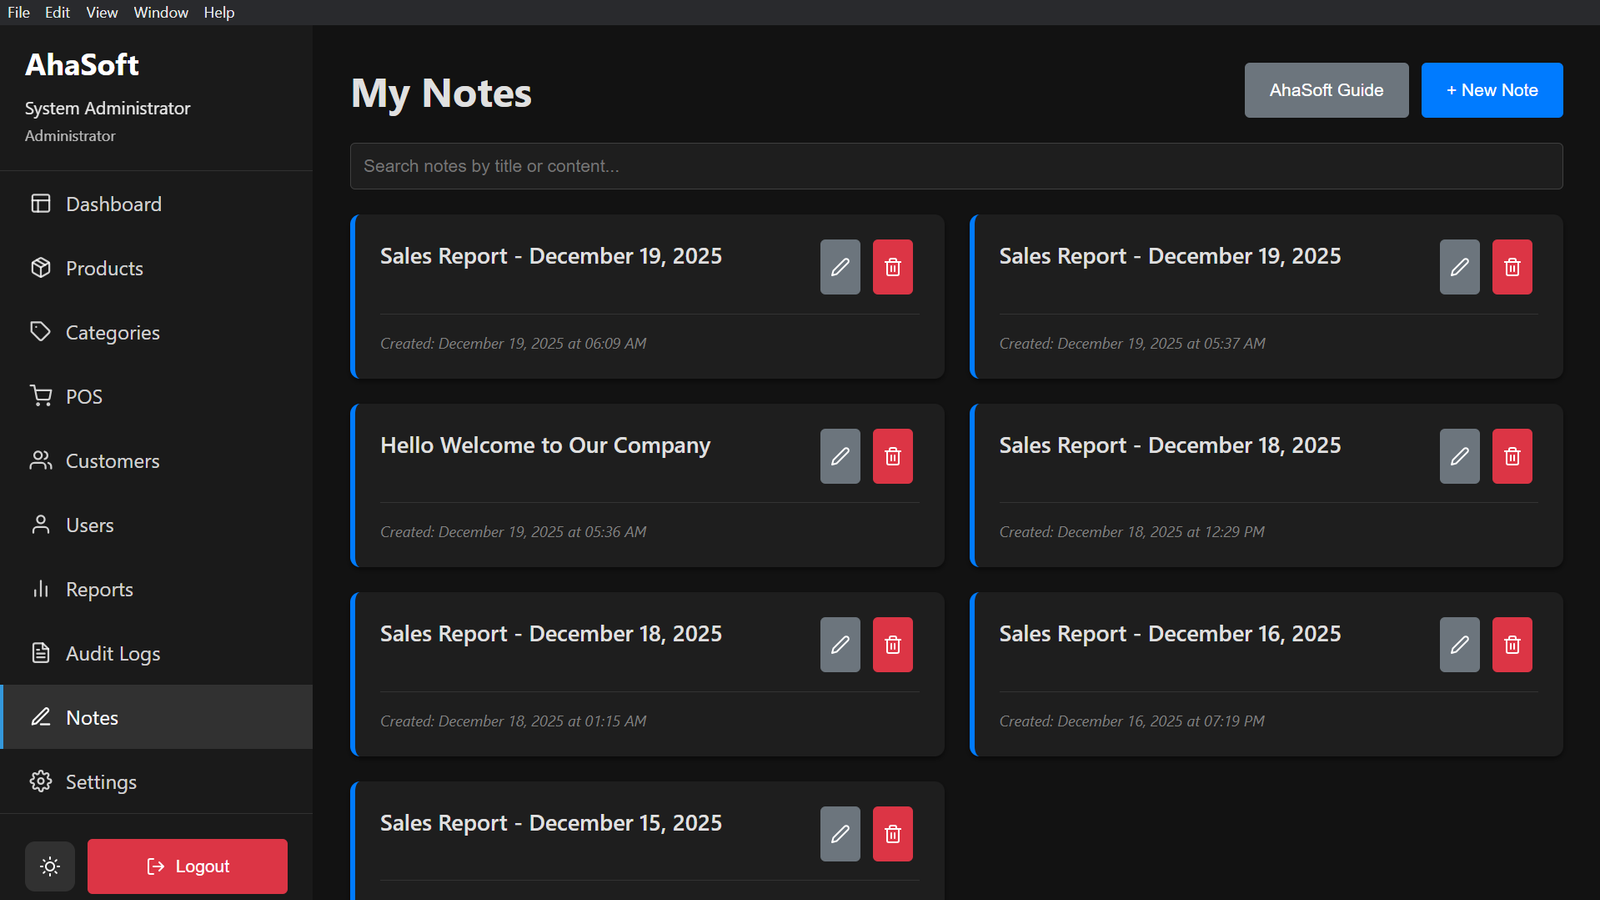Open the View menu

click(x=101, y=12)
